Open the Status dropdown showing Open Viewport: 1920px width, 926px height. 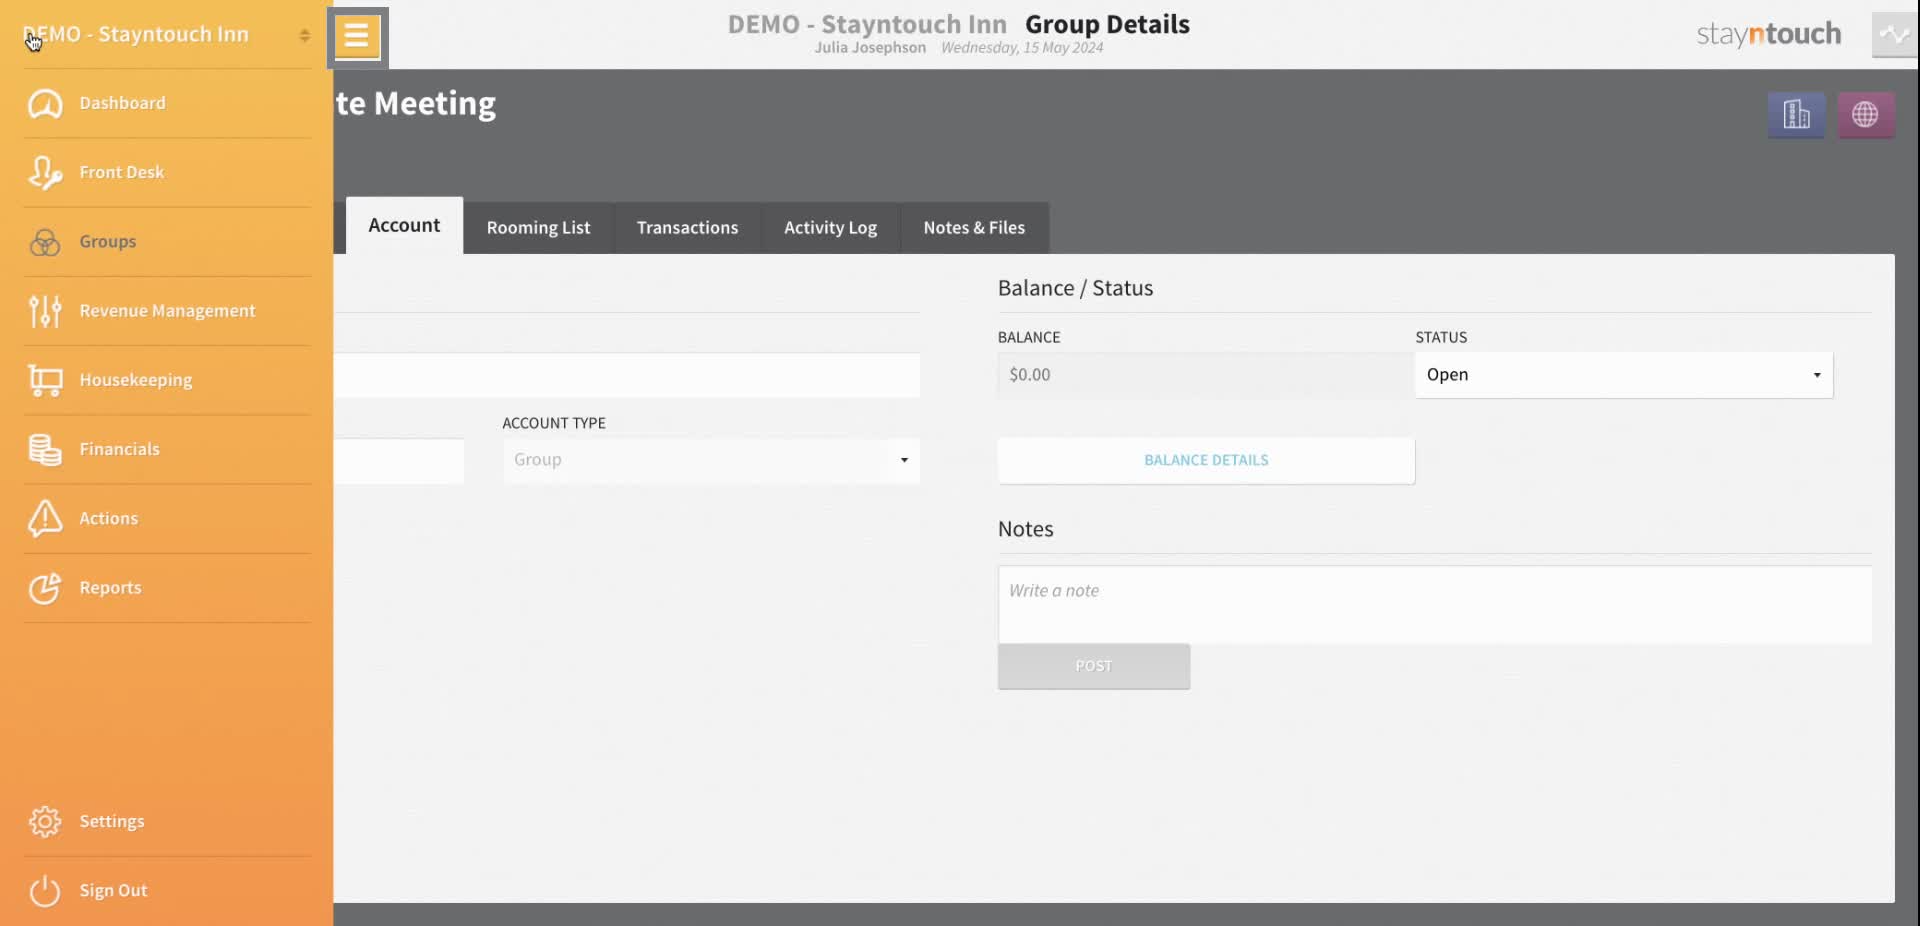click(1623, 375)
